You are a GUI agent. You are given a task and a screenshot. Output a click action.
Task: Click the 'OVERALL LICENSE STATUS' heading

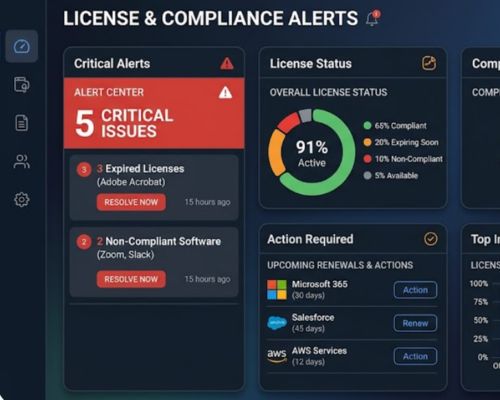(328, 92)
